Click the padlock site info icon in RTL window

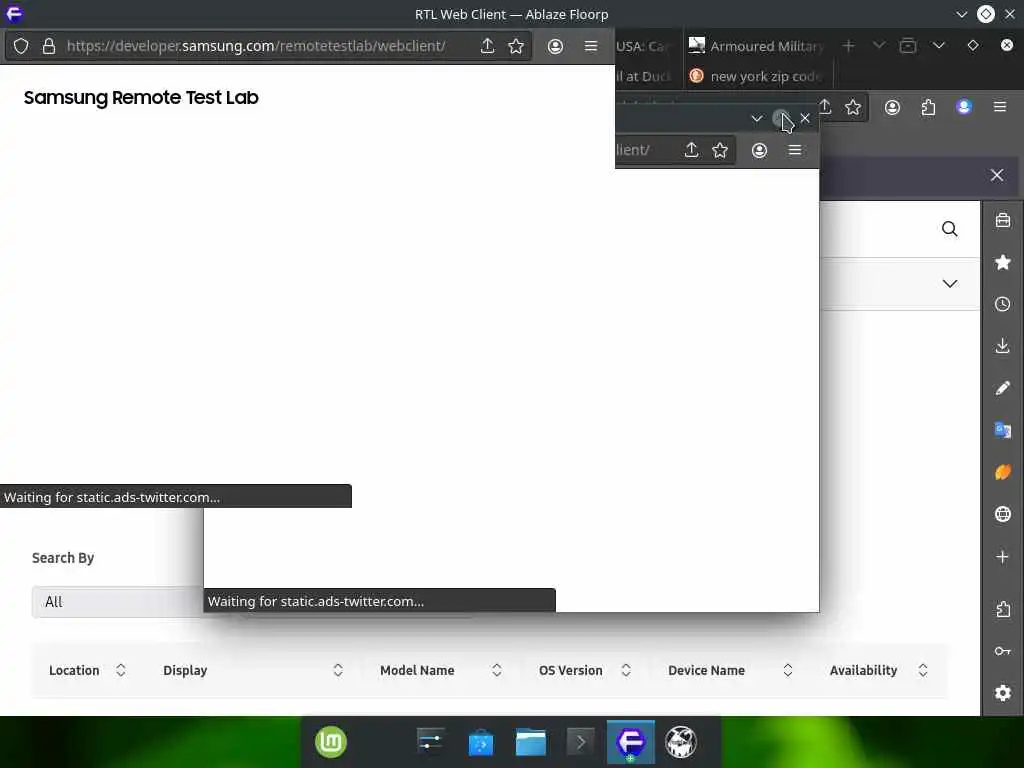[48, 46]
